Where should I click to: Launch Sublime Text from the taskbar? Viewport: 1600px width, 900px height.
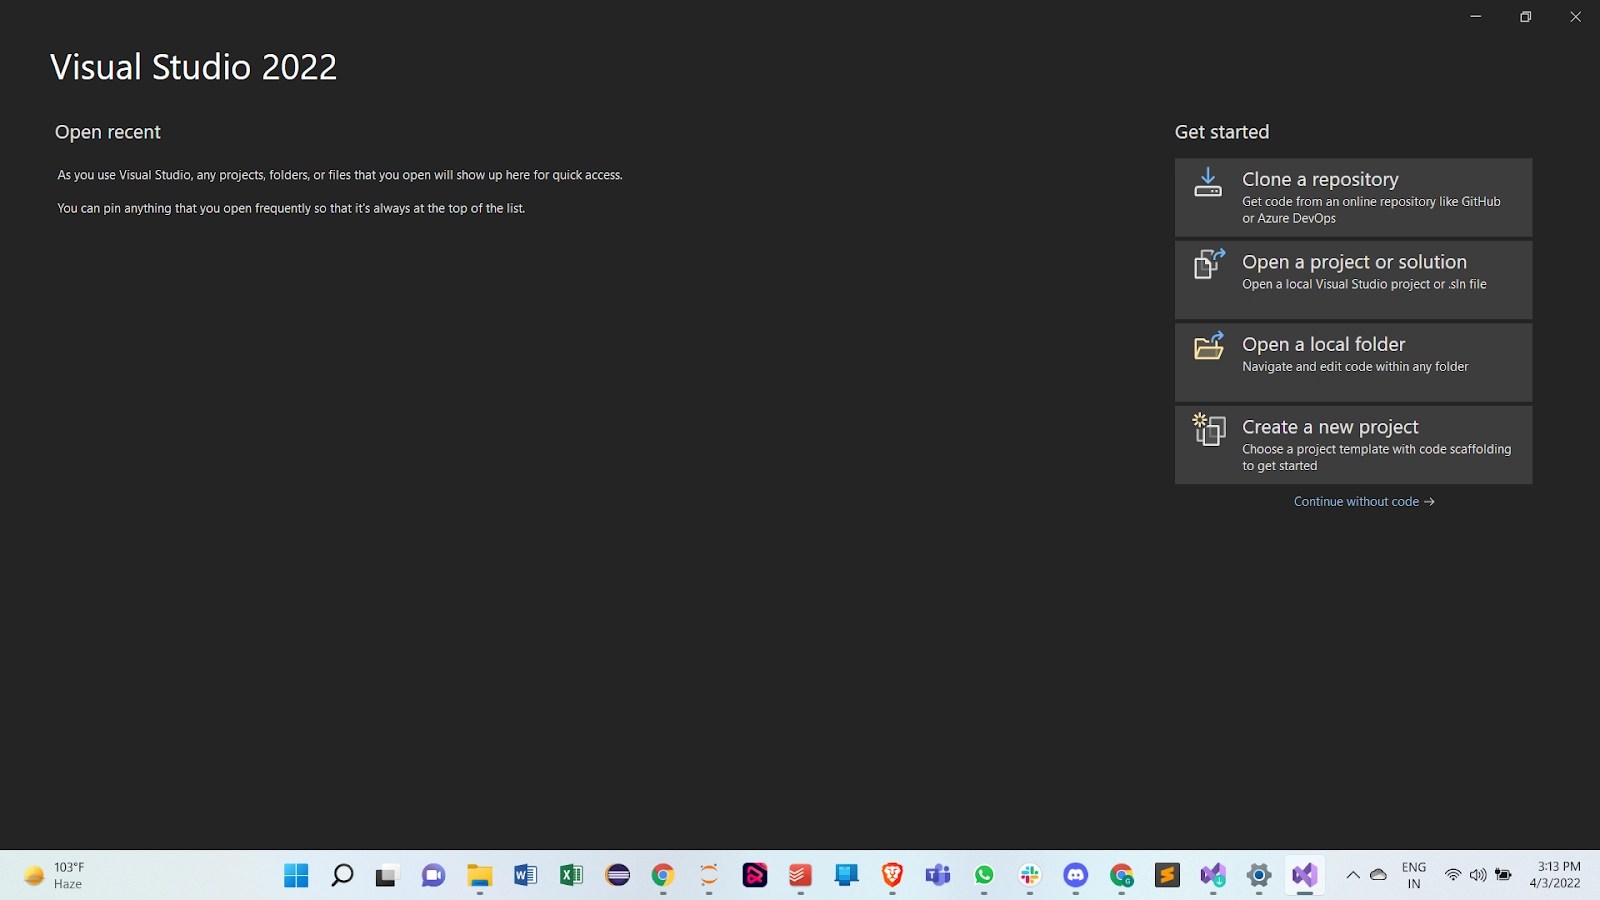(x=1167, y=876)
